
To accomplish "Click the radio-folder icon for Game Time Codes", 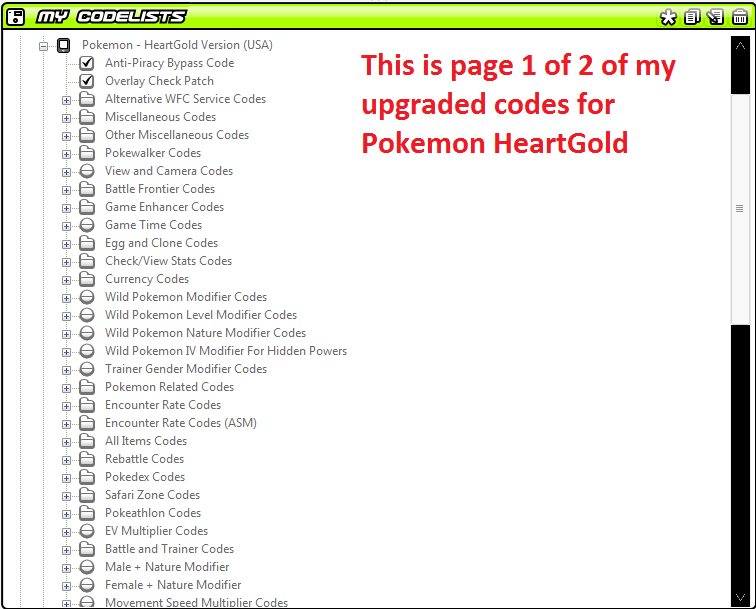I will point(87,225).
